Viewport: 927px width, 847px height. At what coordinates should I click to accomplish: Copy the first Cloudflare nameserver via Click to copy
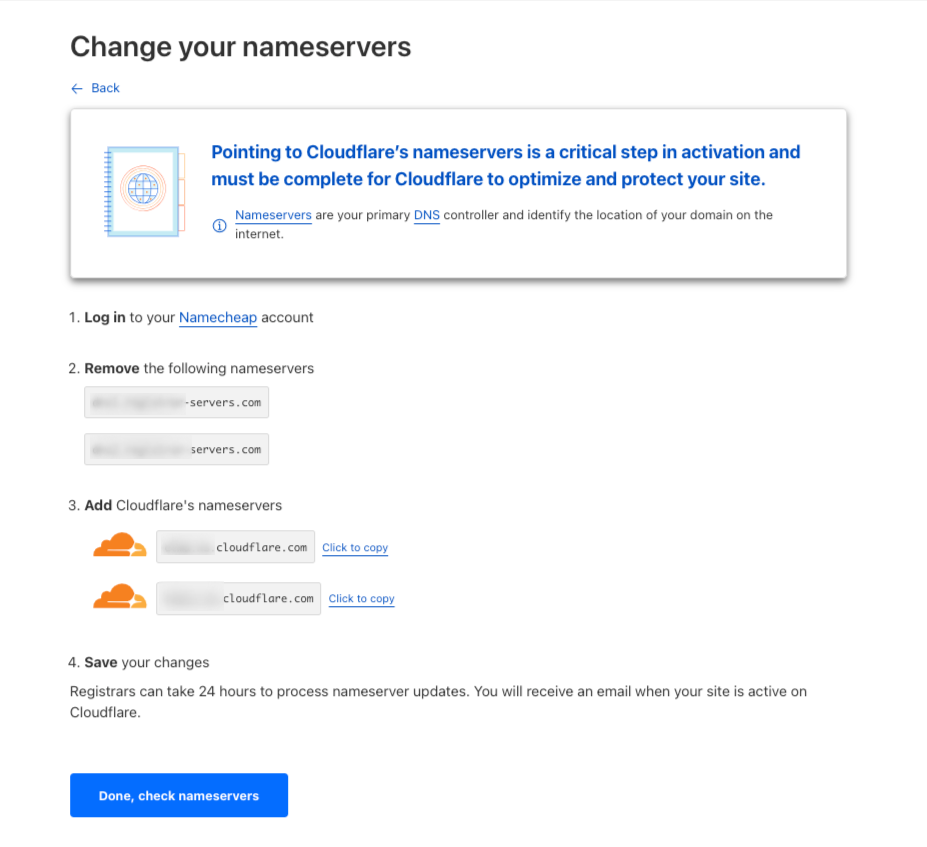tap(355, 548)
